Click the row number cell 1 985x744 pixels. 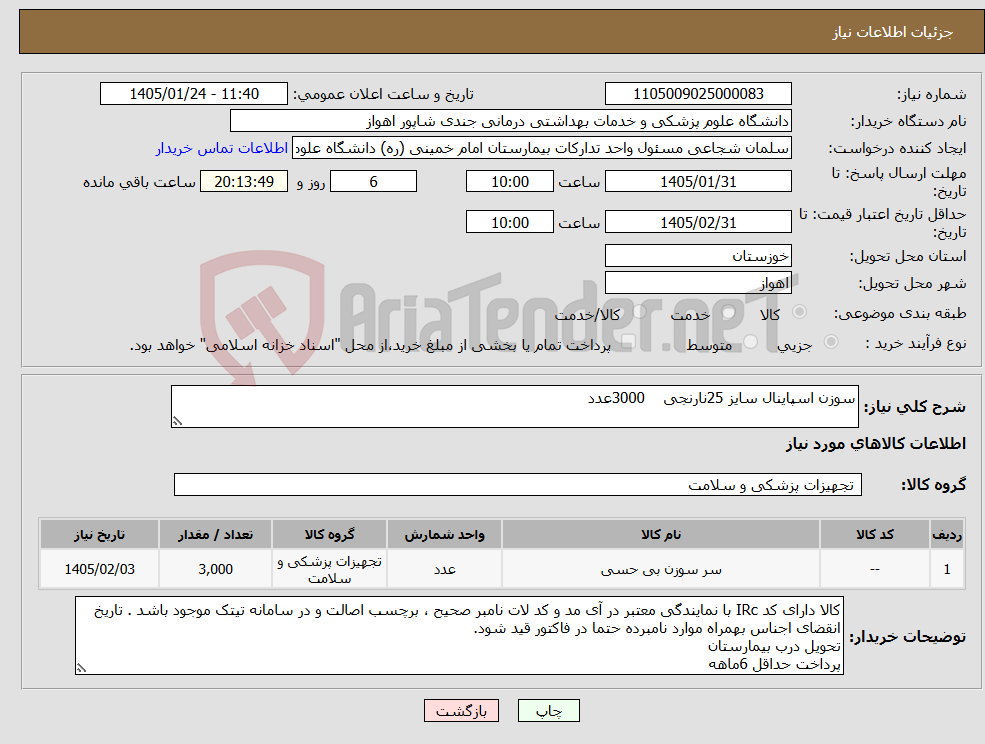(947, 569)
